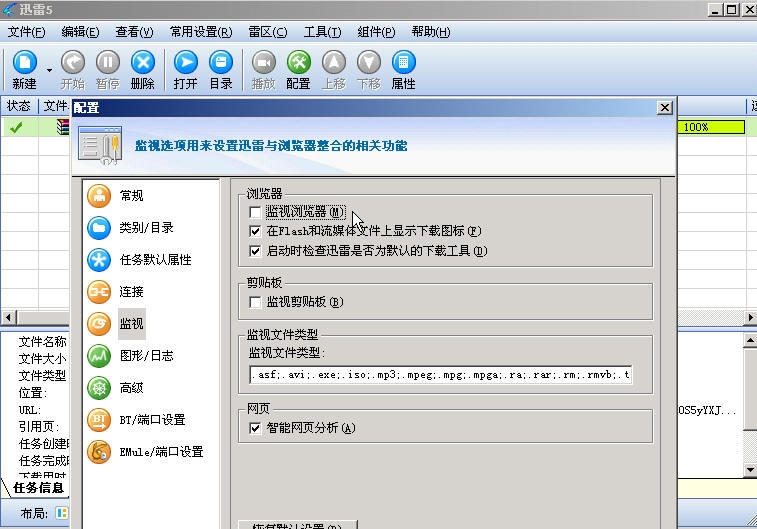The image size is (757, 529).
Task: Enable the 监视浏览器(M) checkbox
Action: (x=255, y=212)
